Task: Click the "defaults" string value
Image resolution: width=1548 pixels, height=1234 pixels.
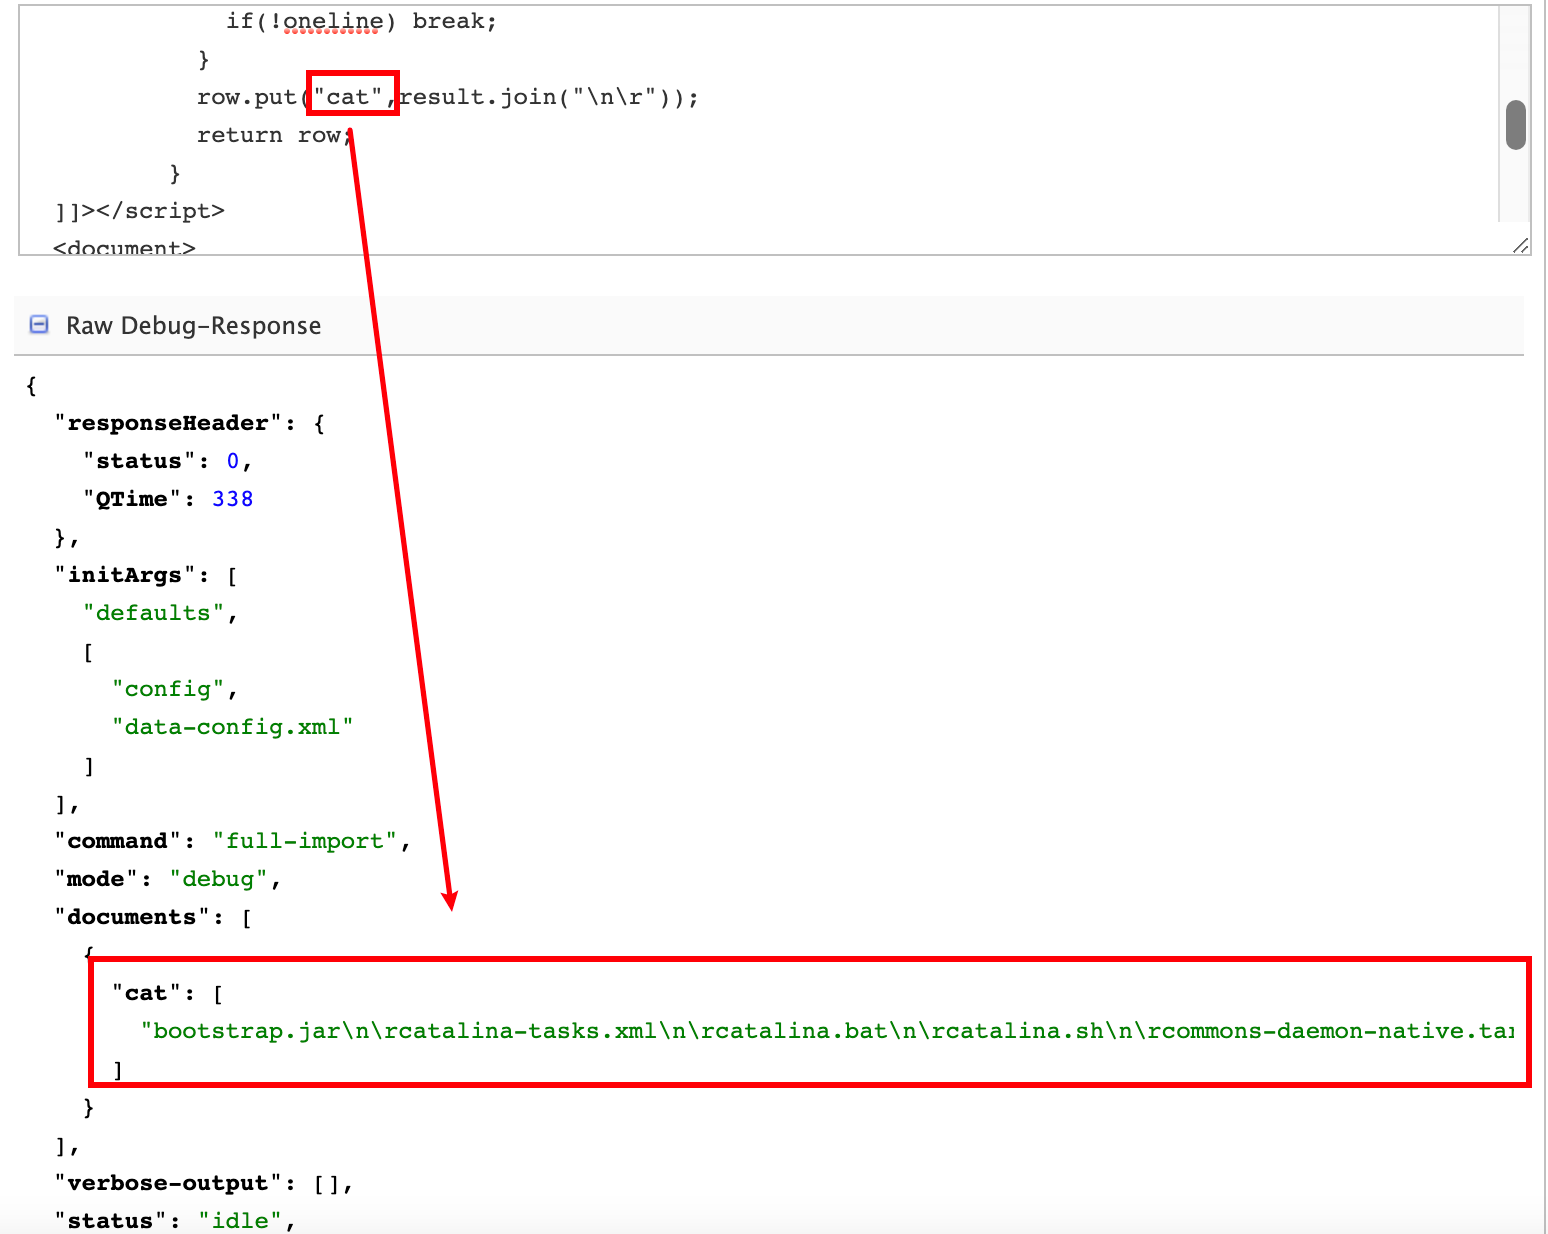Action: point(153,613)
